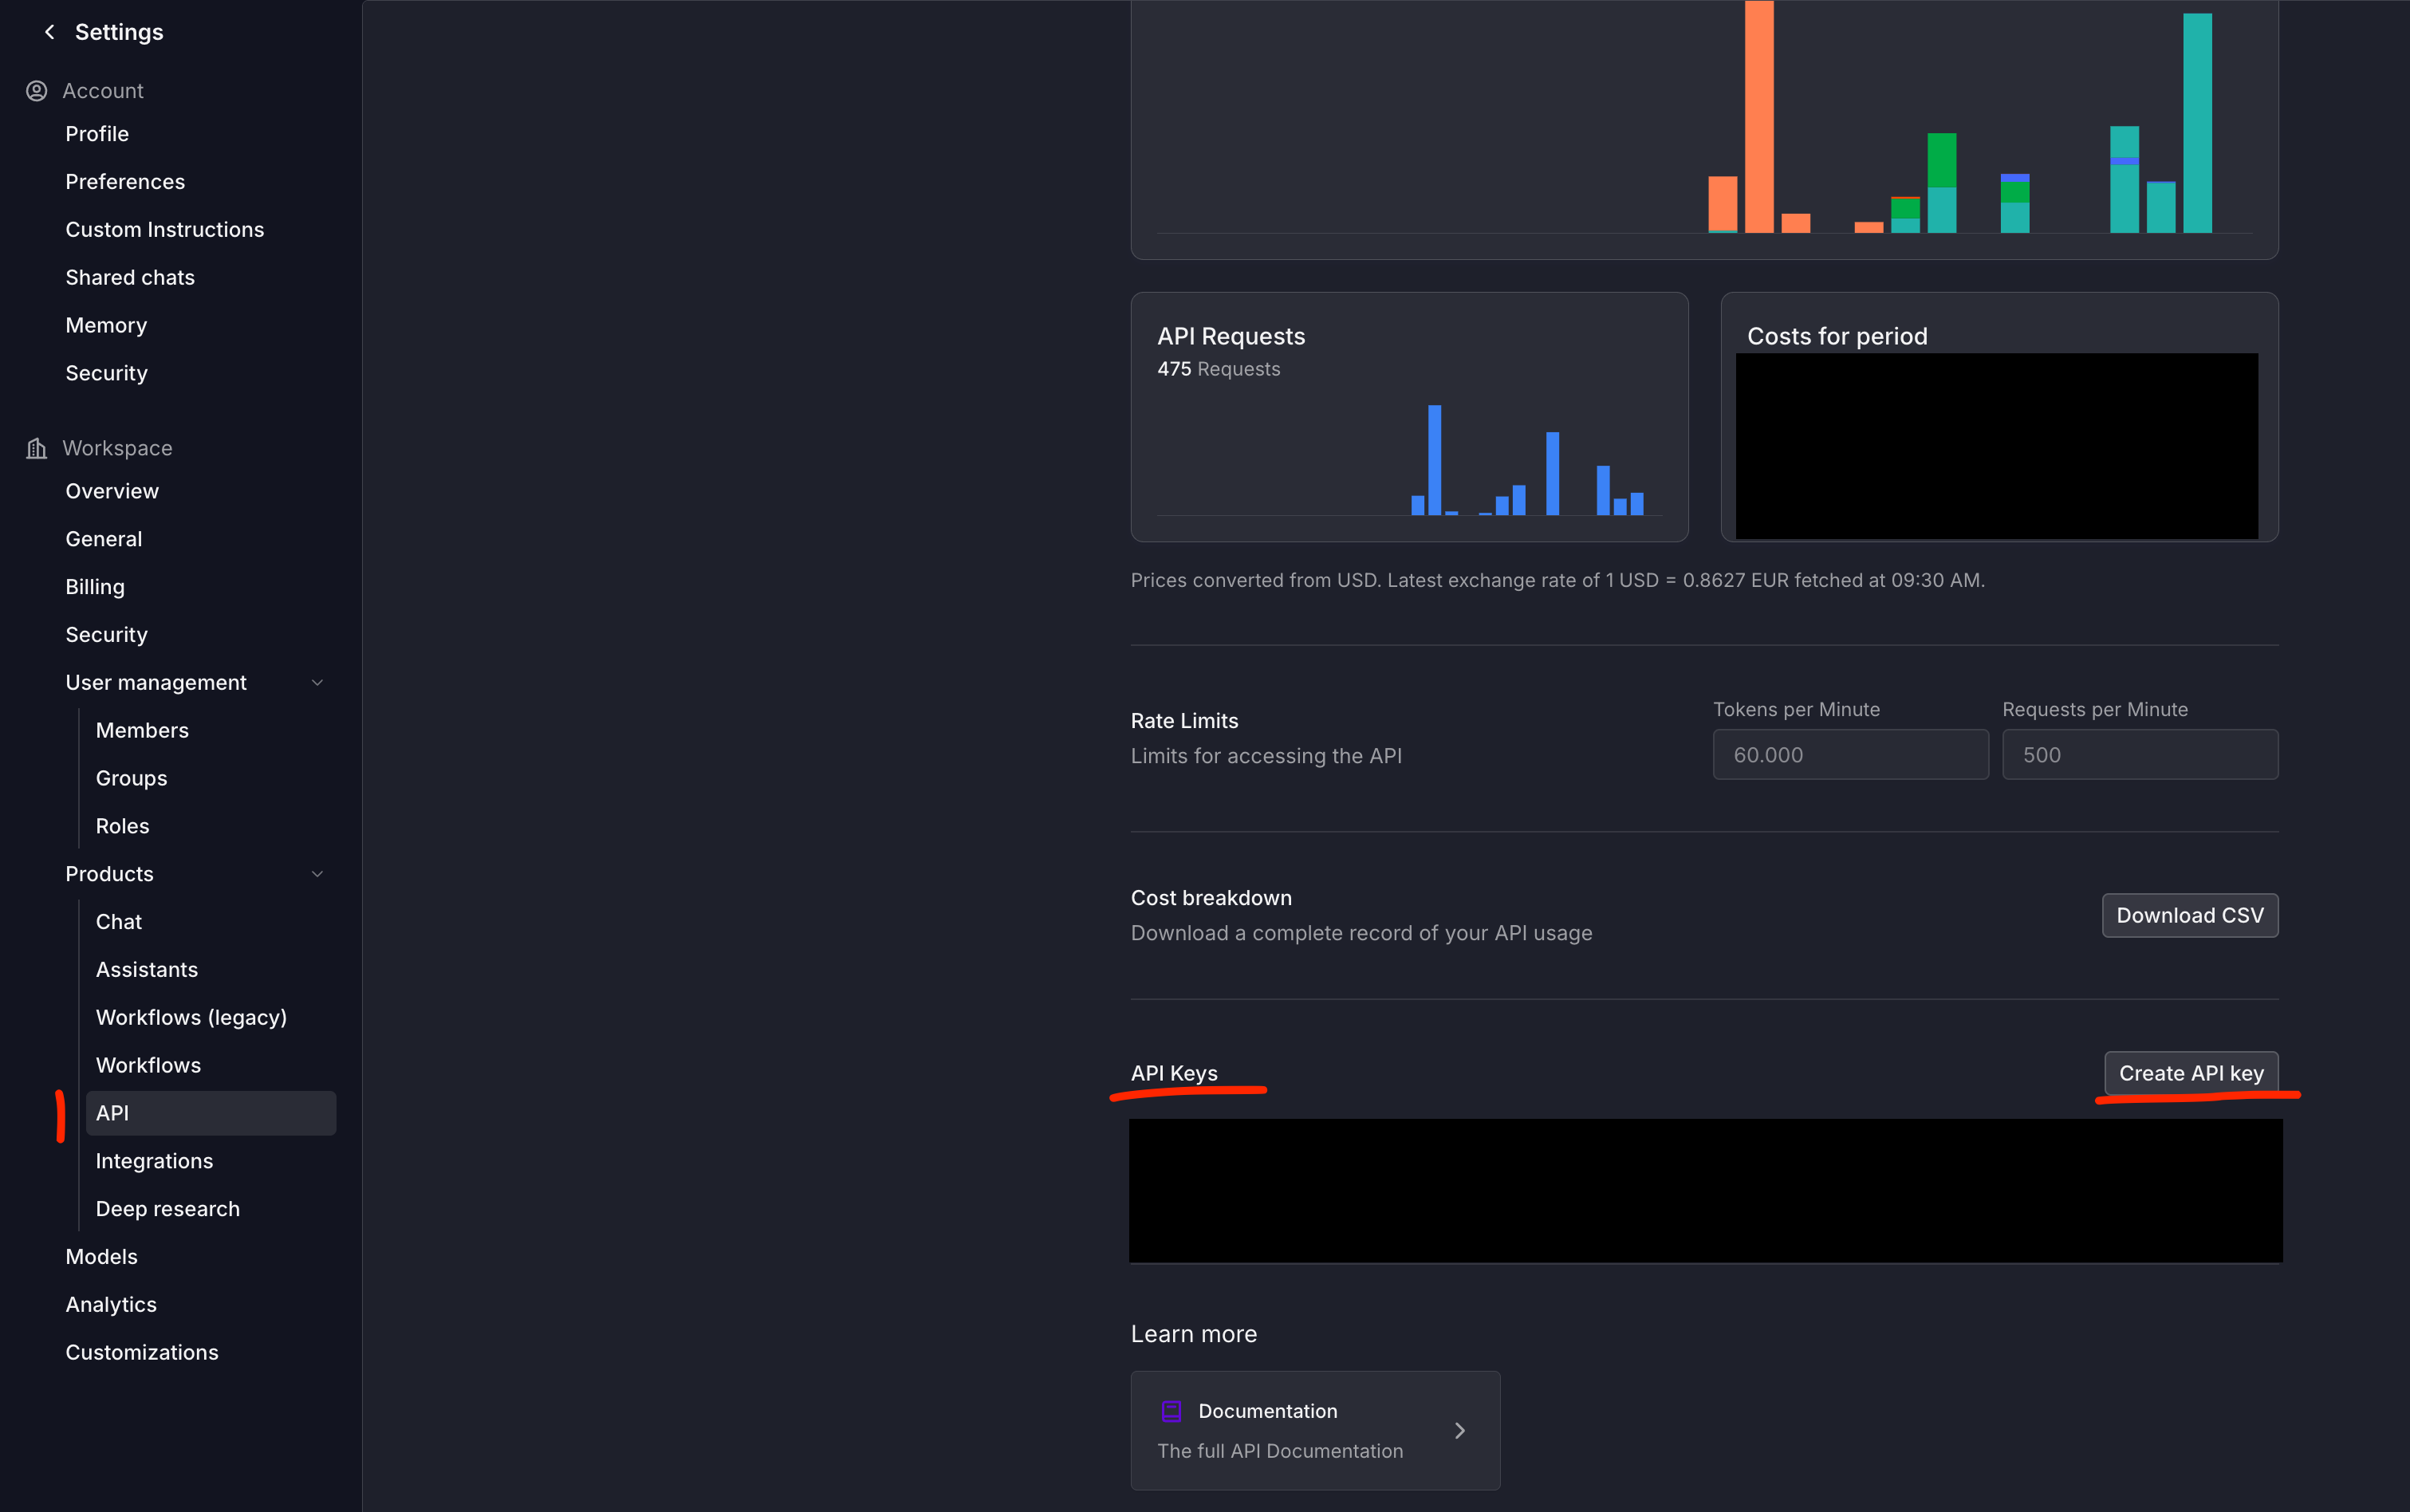Image resolution: width=2410 pixels, height=1512 pixels.
Task: Select Workflows (legacy) in sidebar
Action: pos(191,1018)
